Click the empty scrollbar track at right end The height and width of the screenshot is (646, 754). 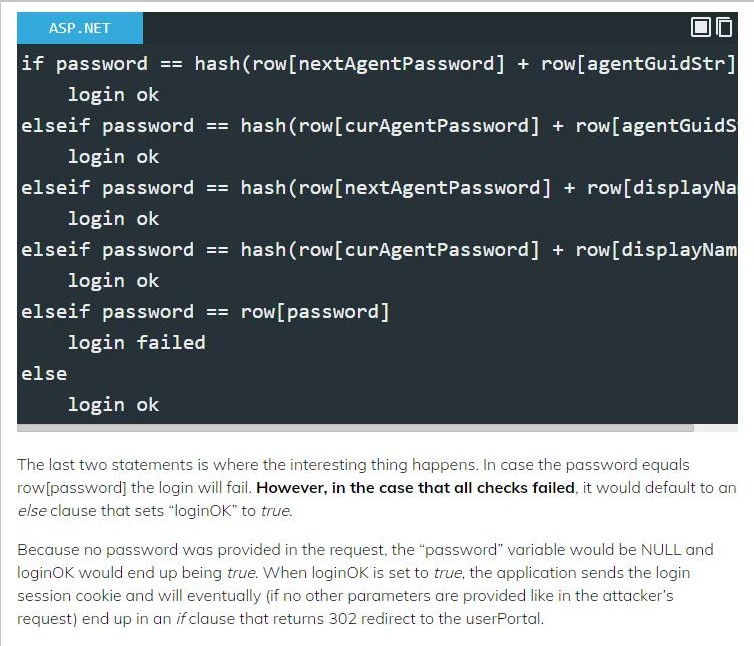point(716,428)
